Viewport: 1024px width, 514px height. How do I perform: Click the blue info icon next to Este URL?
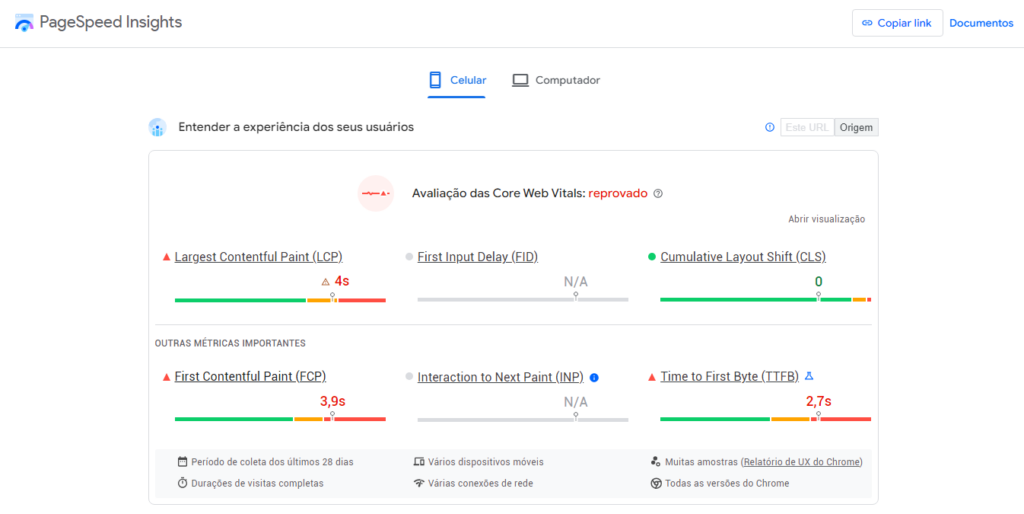tap(769, 127)
